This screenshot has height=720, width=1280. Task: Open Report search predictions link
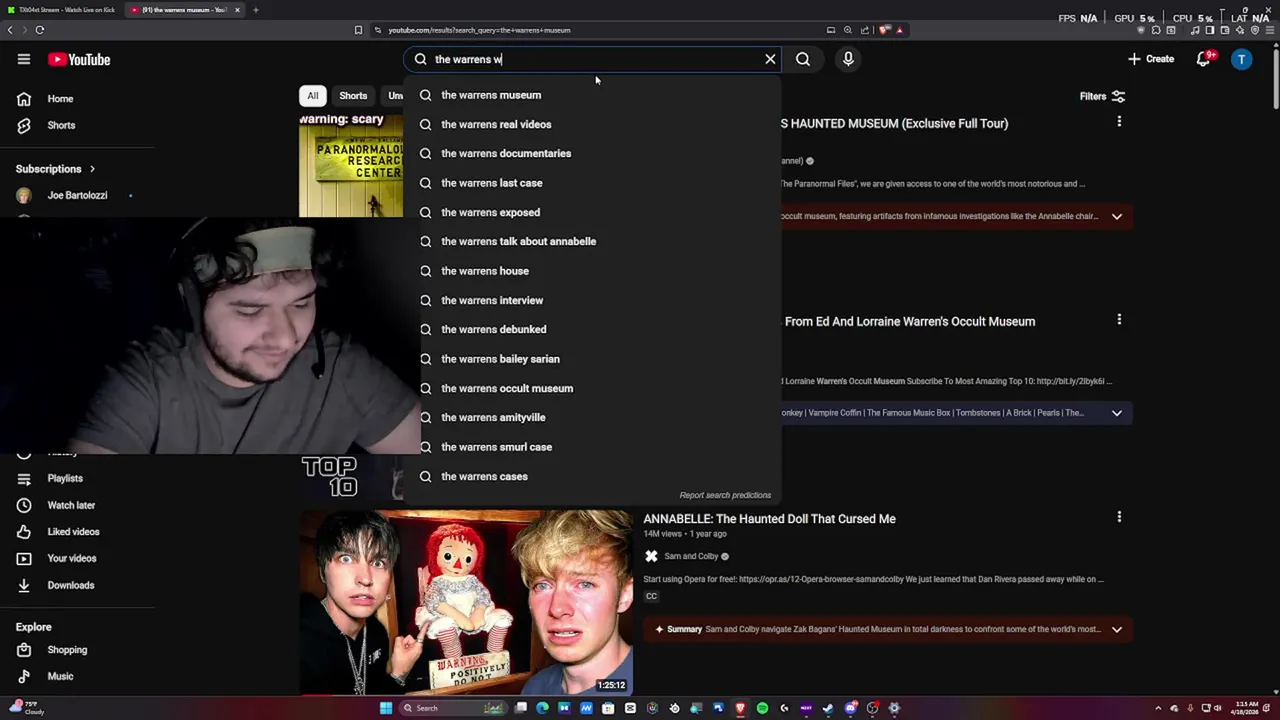[x=725, y=495]
